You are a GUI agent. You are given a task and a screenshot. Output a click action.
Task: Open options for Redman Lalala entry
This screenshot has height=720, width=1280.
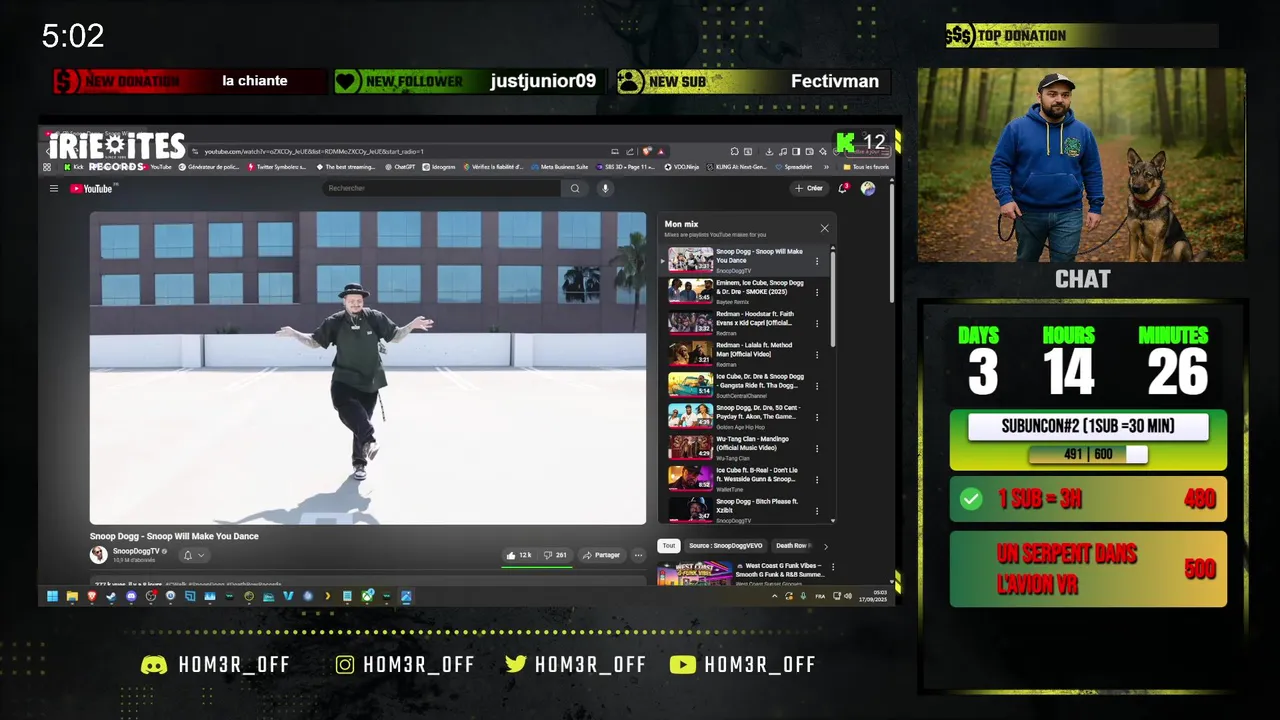pyautogui.click(x=817, y=355)
